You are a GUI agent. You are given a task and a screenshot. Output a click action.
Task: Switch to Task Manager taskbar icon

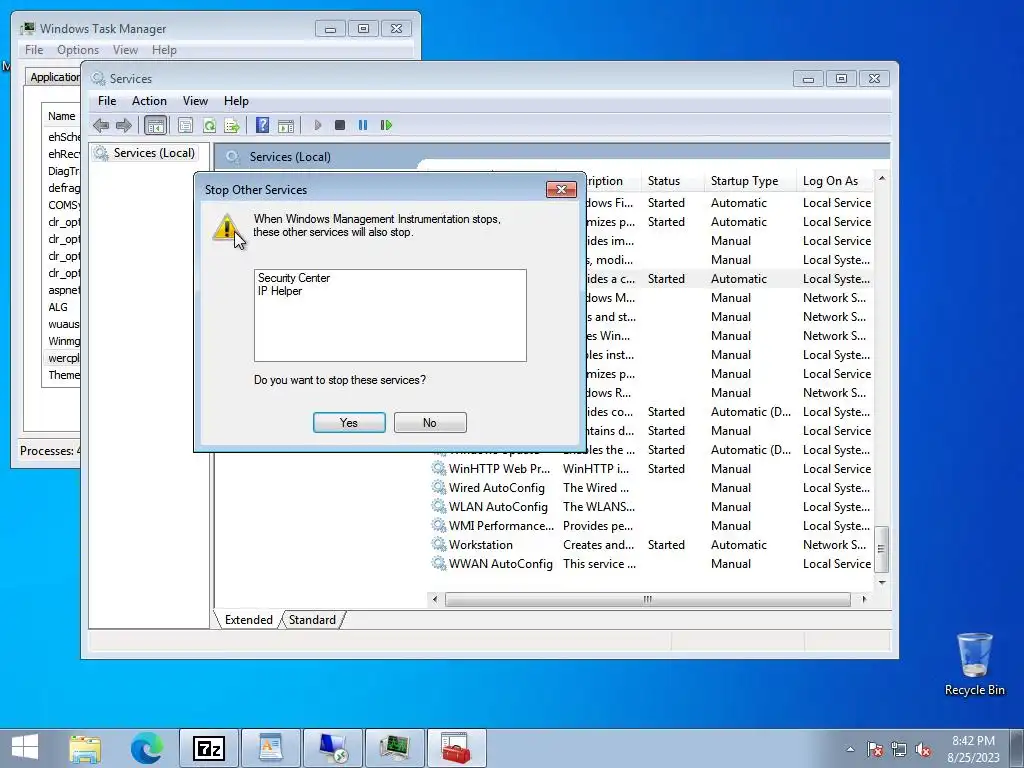click(x=394, y=748)
